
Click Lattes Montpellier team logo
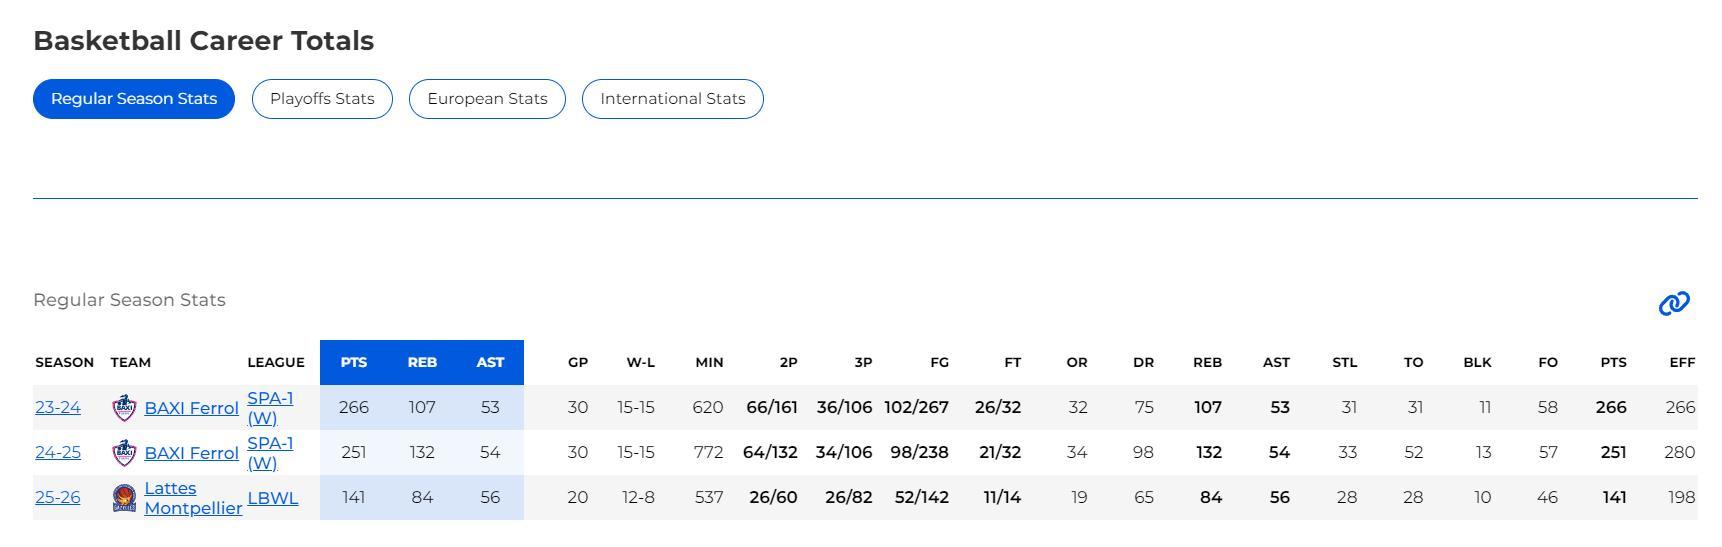click(124, 498)
